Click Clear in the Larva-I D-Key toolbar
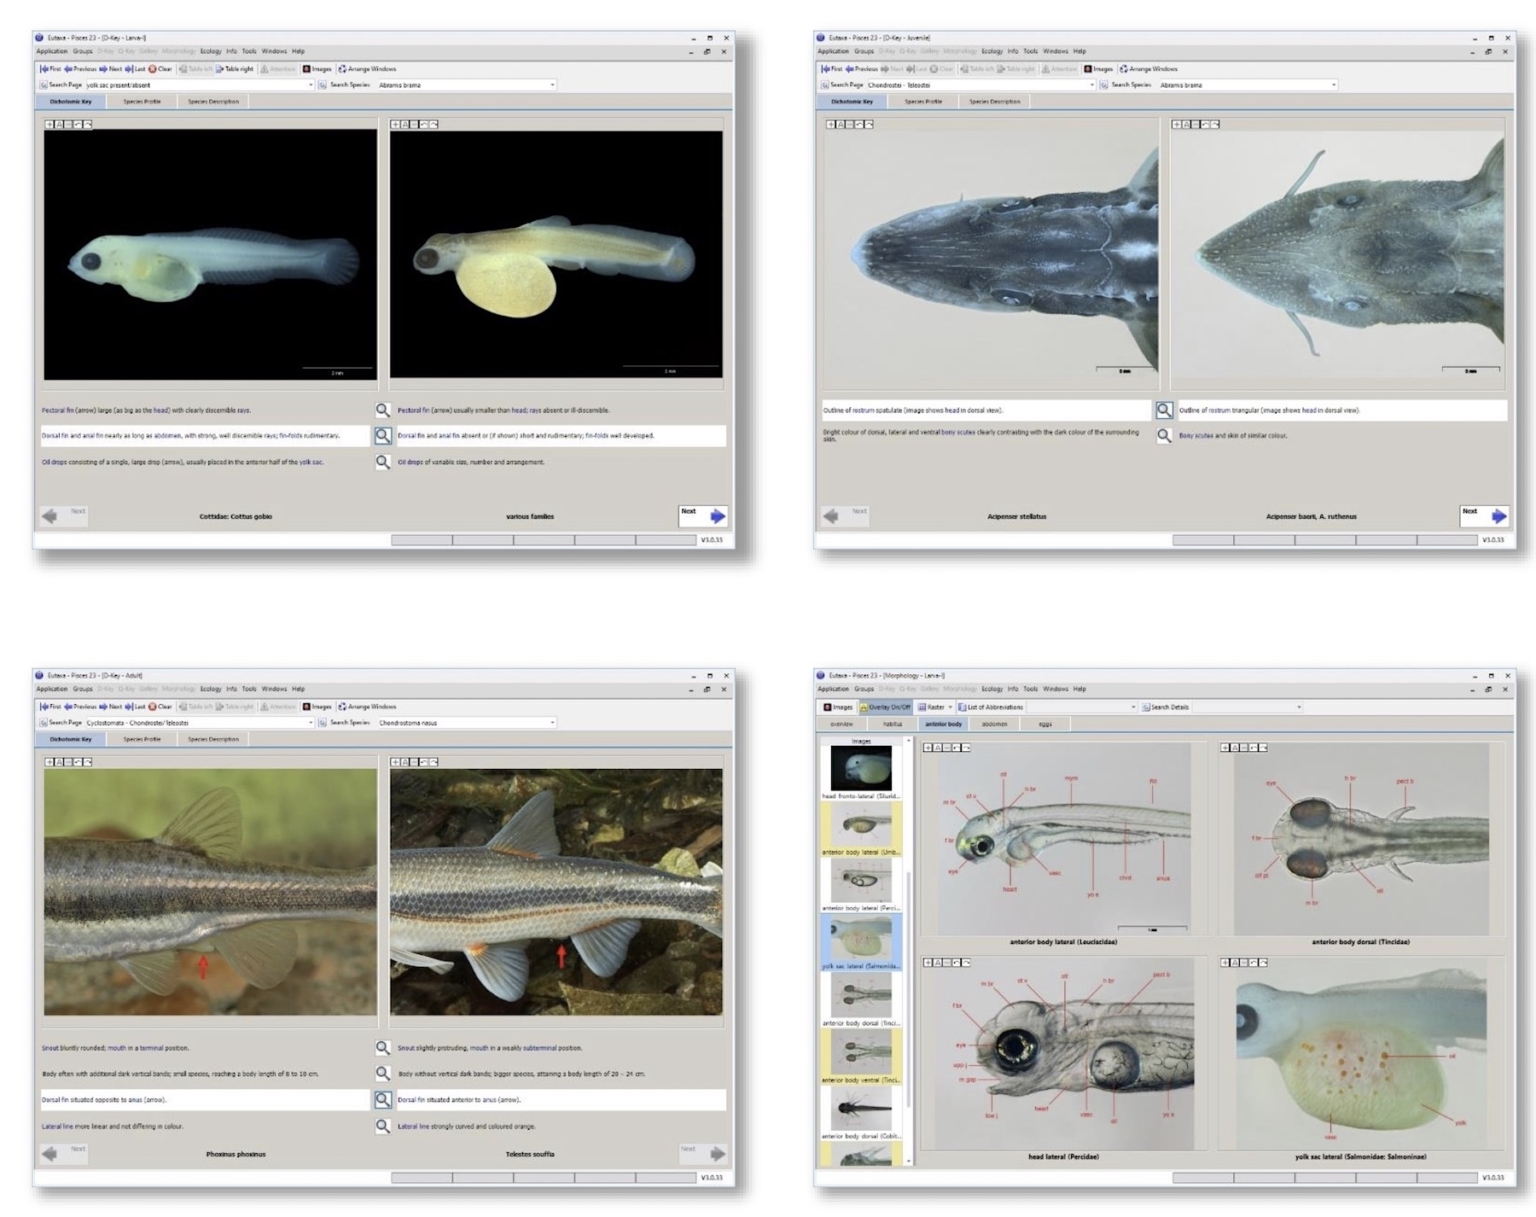The height and width of the screenshot is (1217, 1536). point(160,69)
